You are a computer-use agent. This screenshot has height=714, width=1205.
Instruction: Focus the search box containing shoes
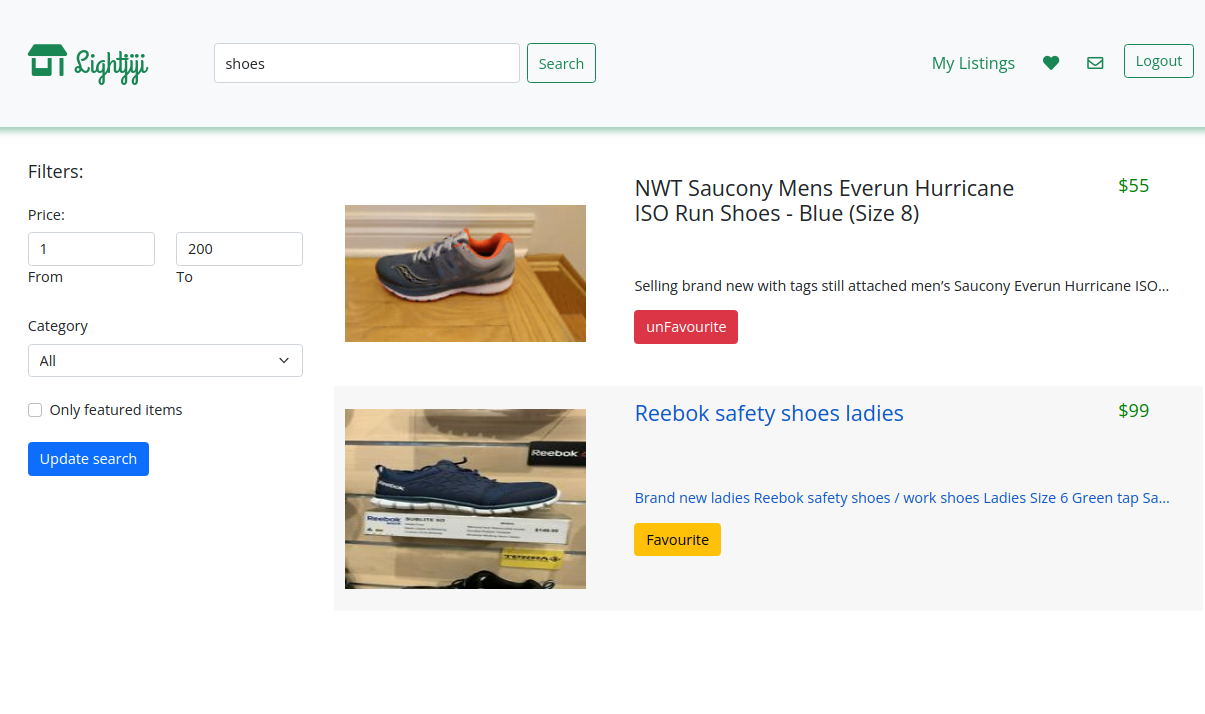366,63
